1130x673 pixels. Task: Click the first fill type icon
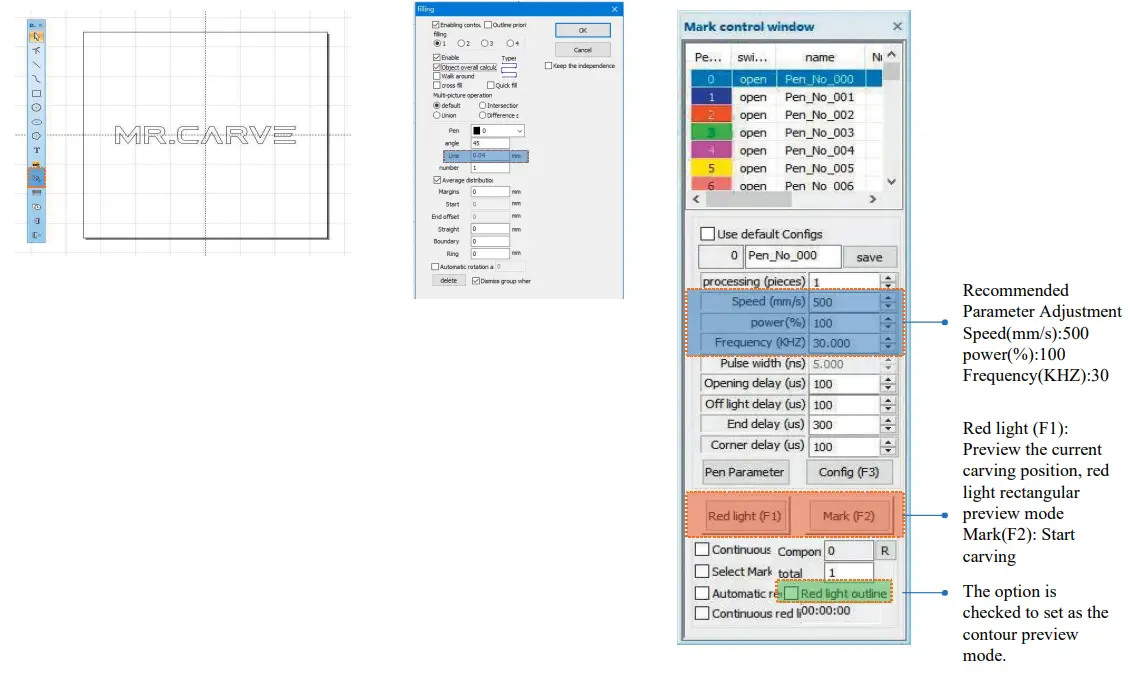click(x=509, y=66)
